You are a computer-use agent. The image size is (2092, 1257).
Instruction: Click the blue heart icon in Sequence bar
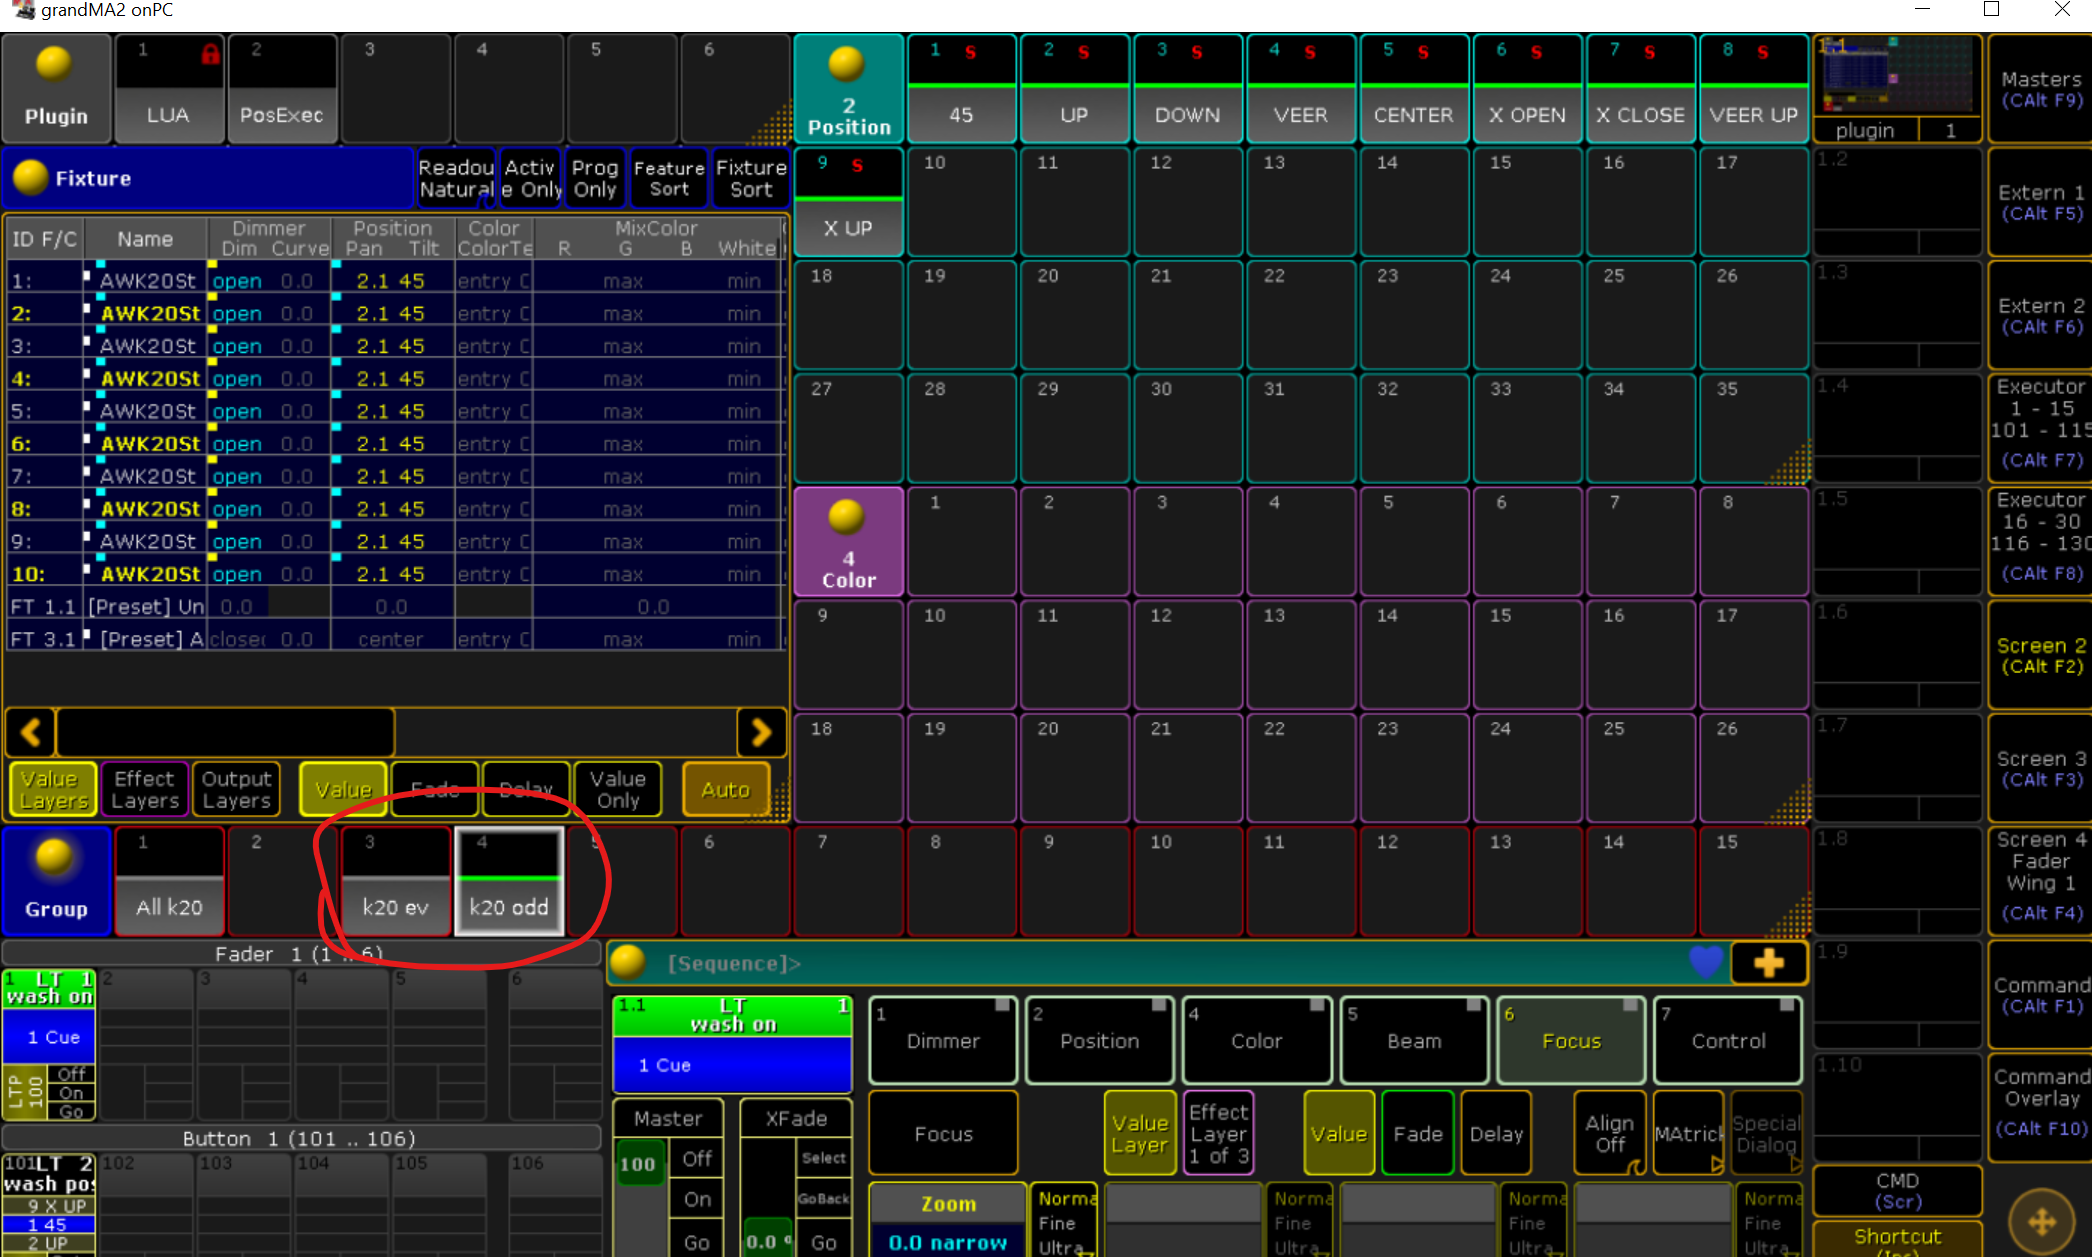pos(1705,962)
